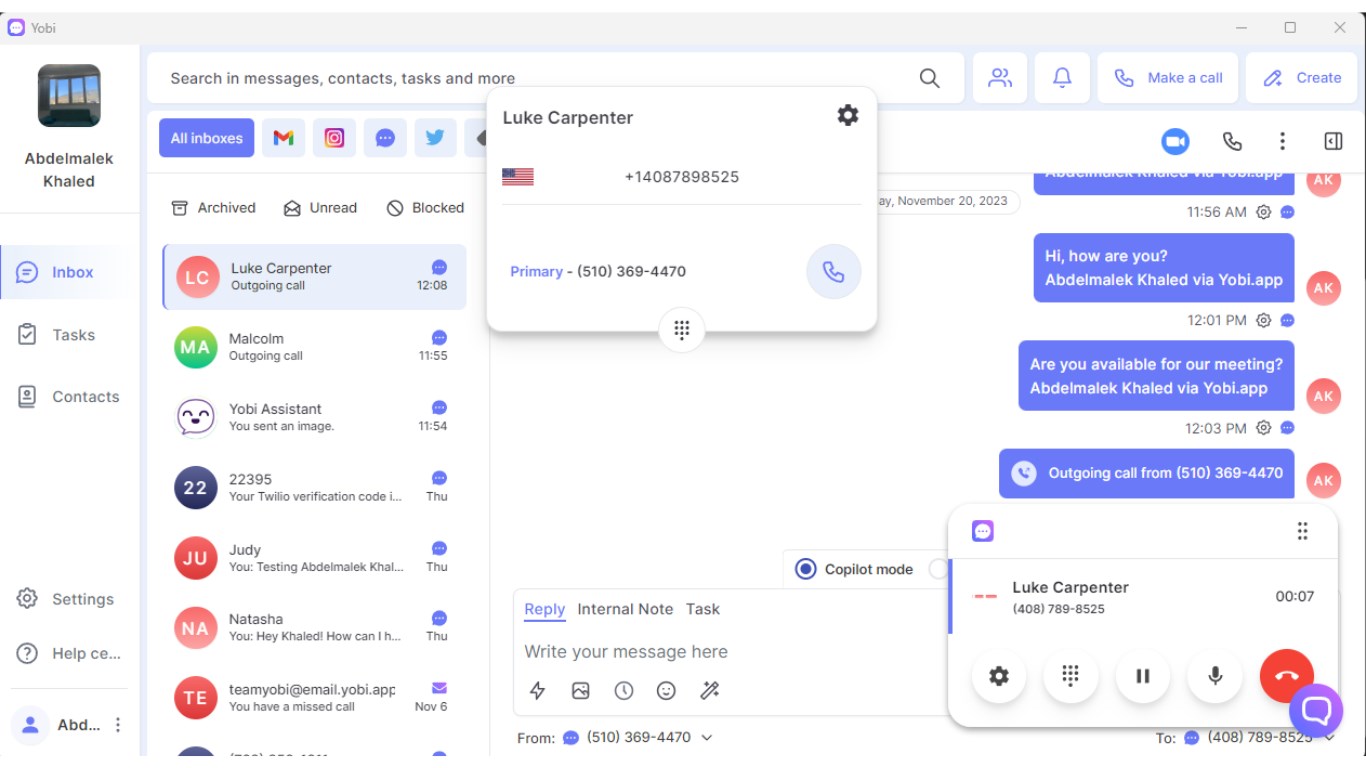
Task: Expand the From number dropdown
Action: point(706,738)
